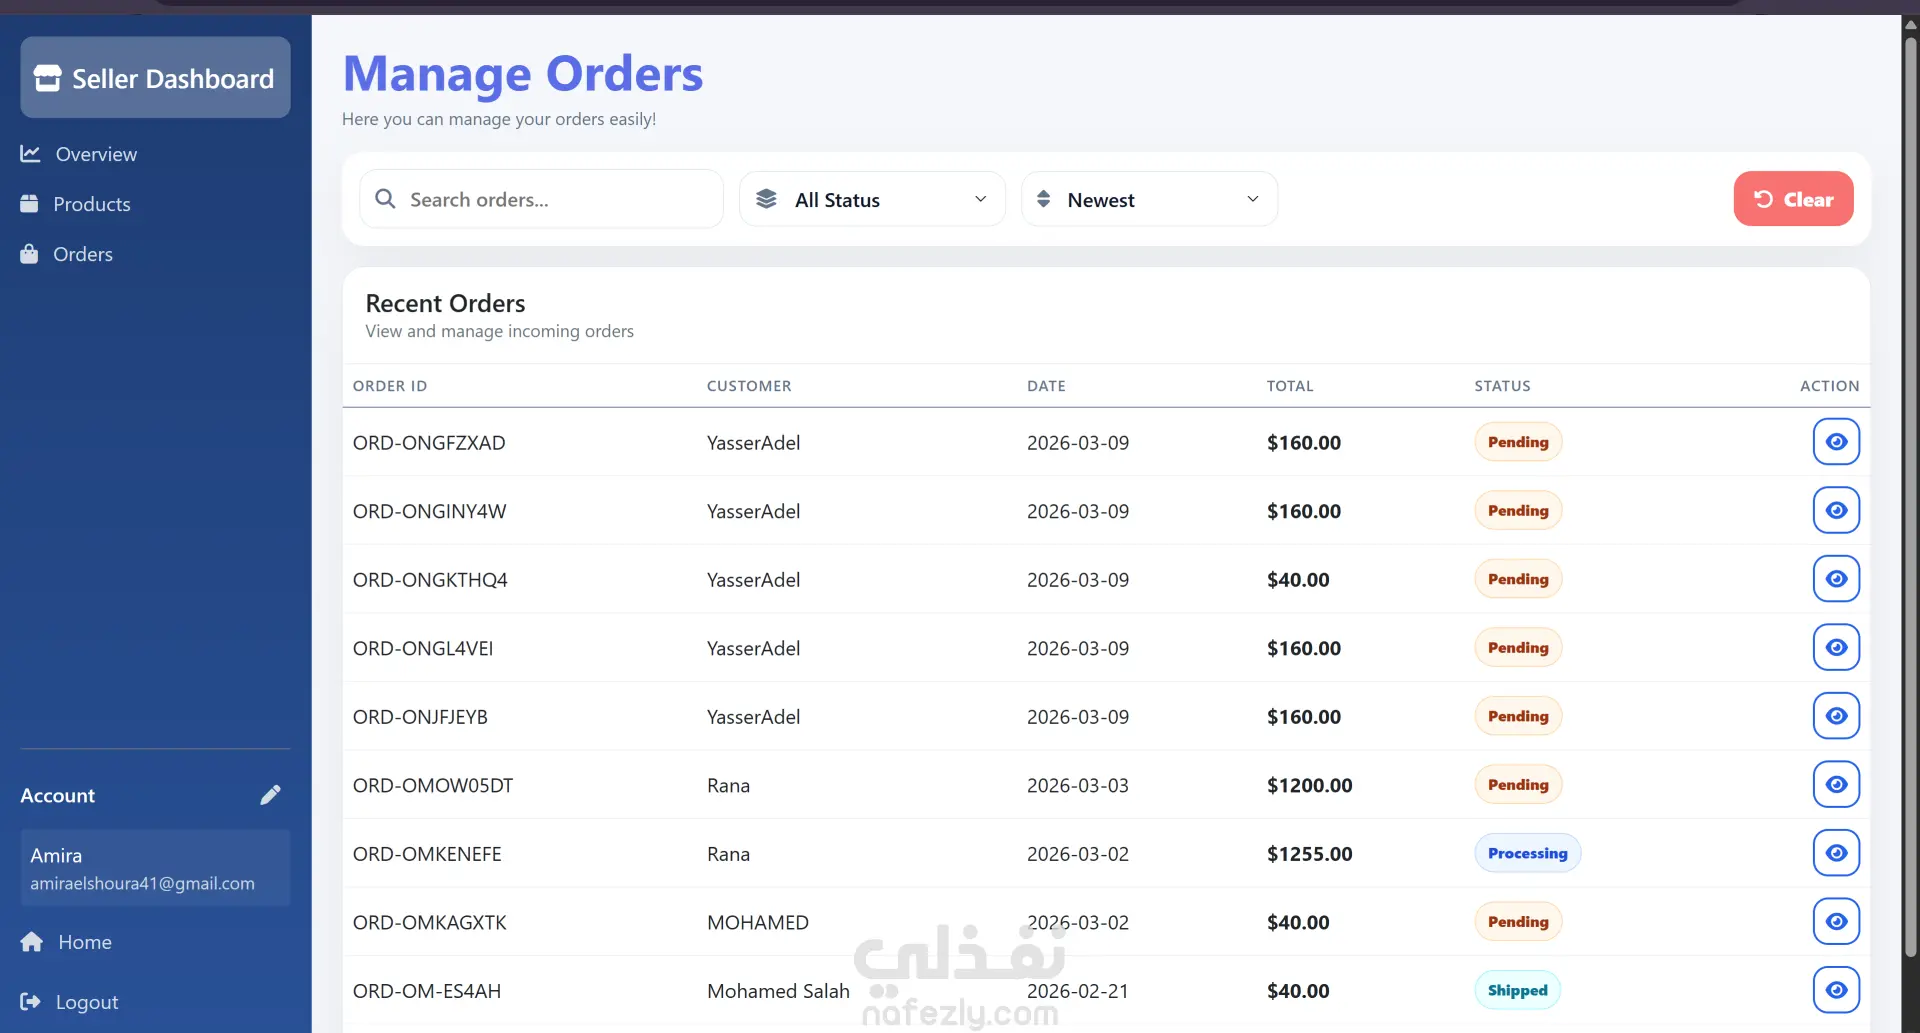Click the pencil edit icon beside Account
1920x1033 pixels.
(x=270, y=795)
